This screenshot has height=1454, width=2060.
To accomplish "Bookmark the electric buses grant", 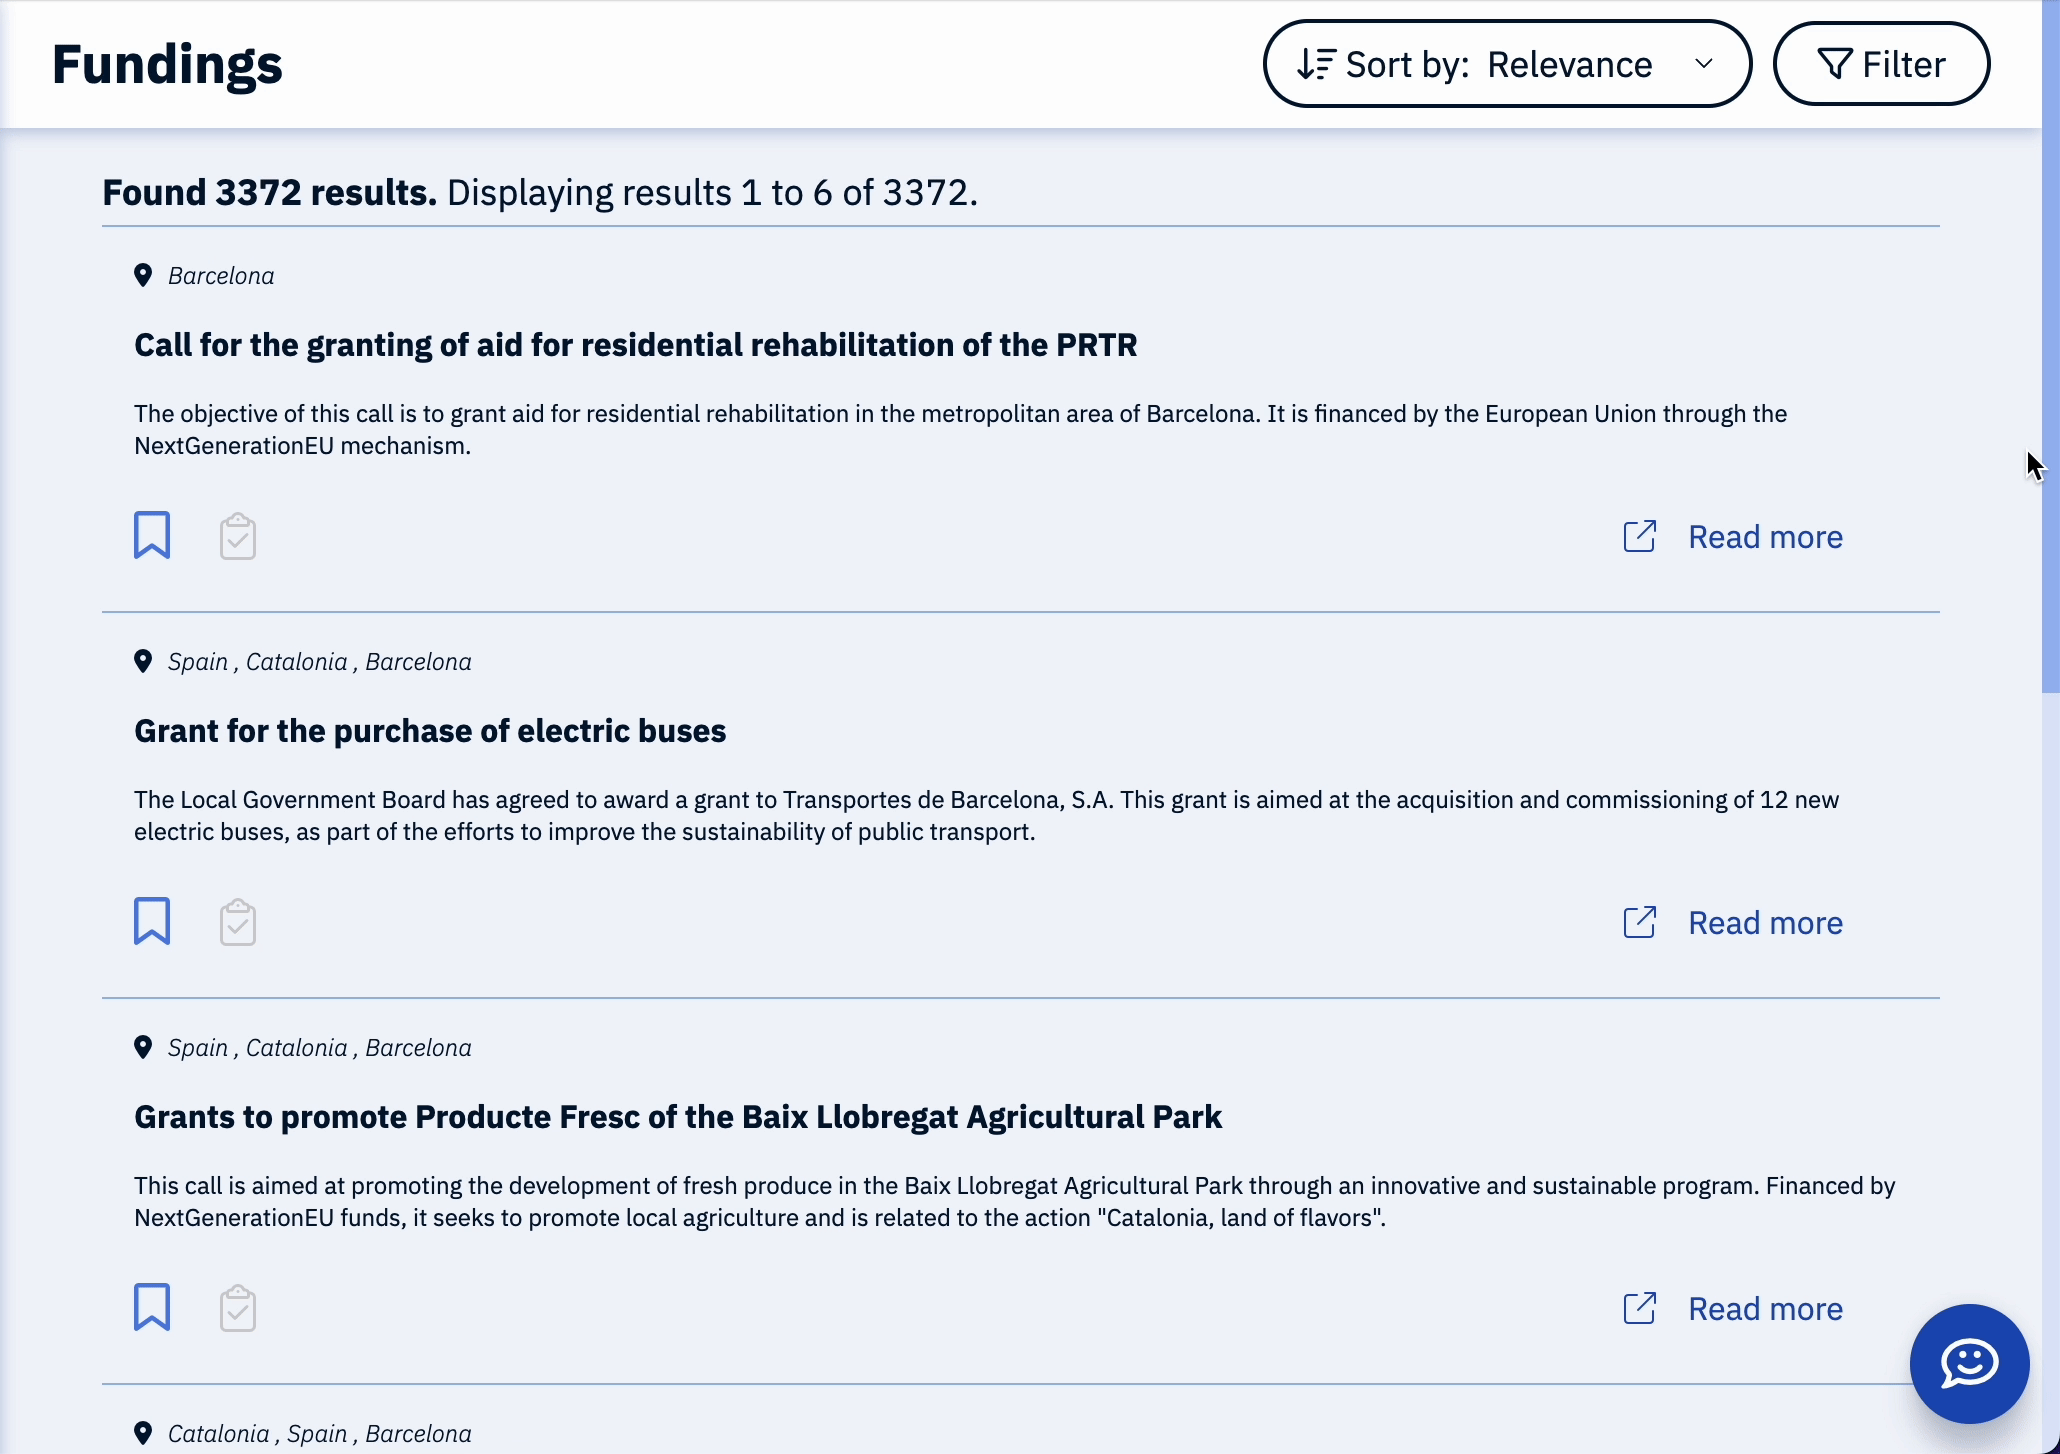I will [152, 922].
